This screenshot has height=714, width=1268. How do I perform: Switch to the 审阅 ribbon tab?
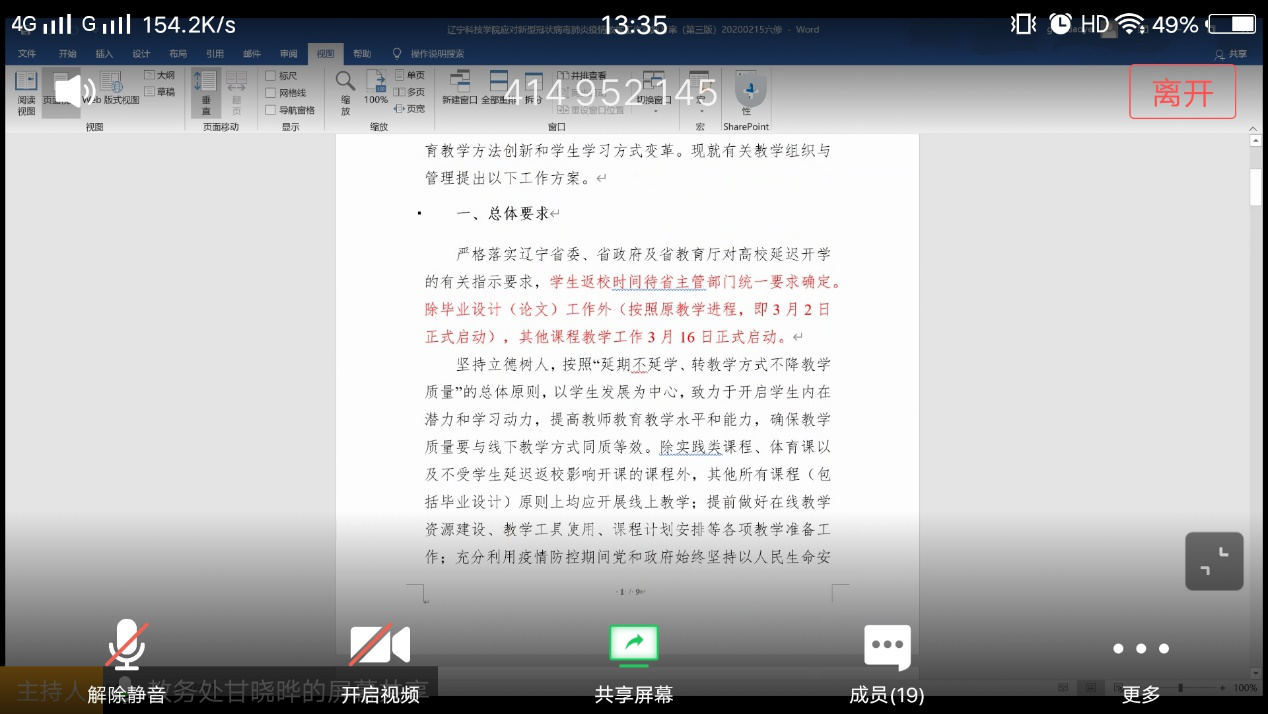(289, 54)
